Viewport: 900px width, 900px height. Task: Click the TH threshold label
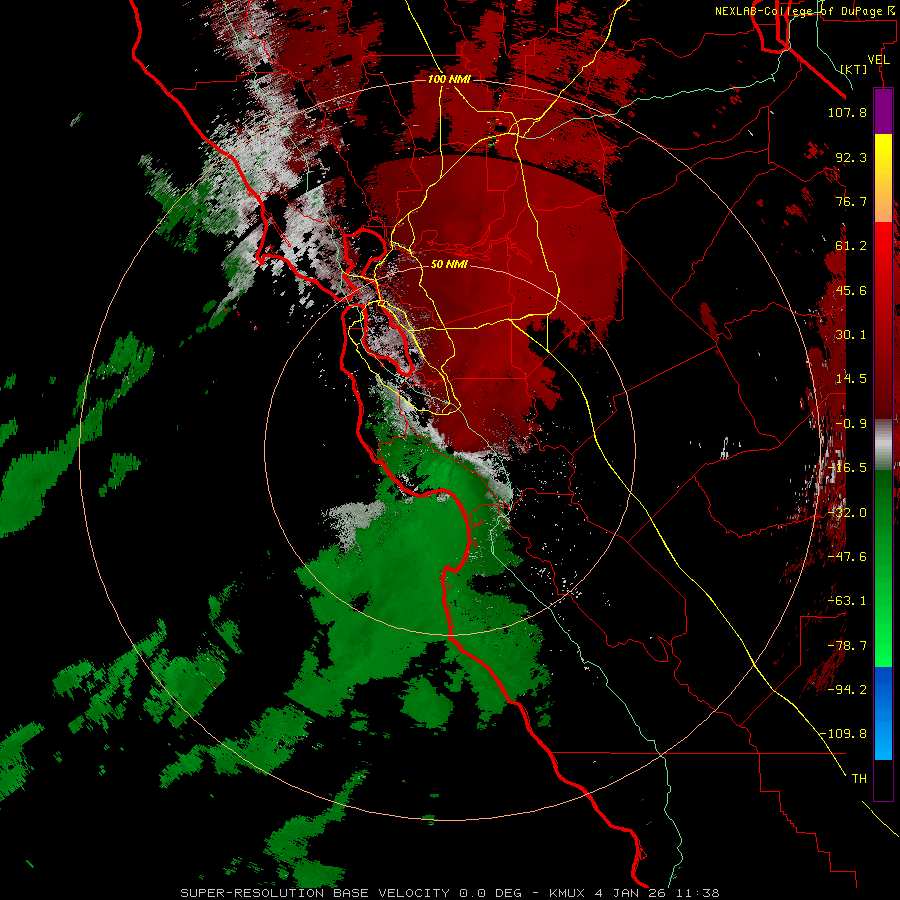859,779
